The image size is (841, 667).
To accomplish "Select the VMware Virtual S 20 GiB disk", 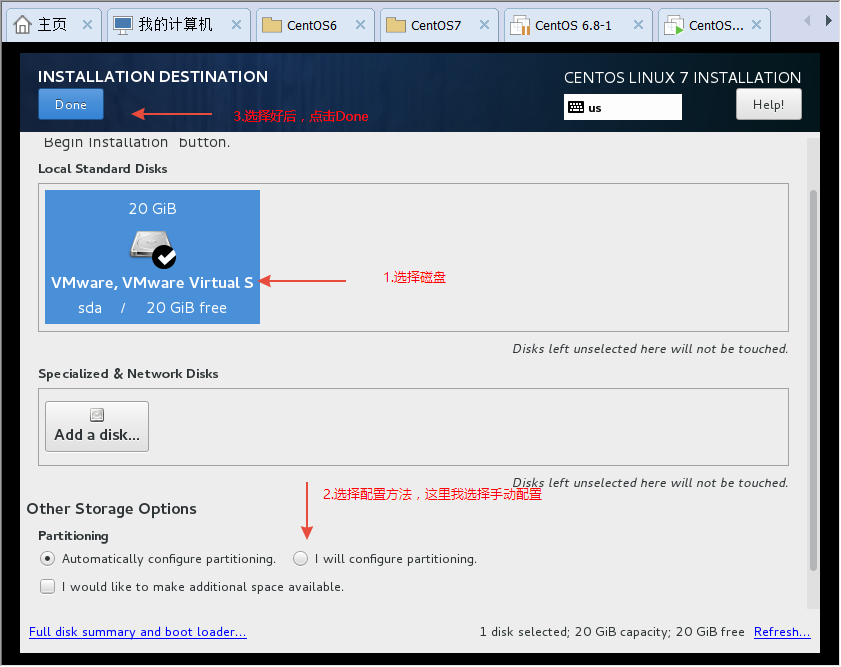I will click(152, 257).
